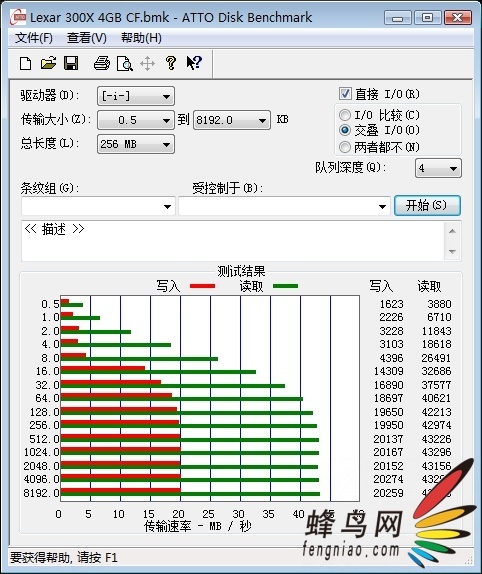Click the green 读取 legend color bar
Viewport: 482px width, 574px height.
(x=285, y=286)
